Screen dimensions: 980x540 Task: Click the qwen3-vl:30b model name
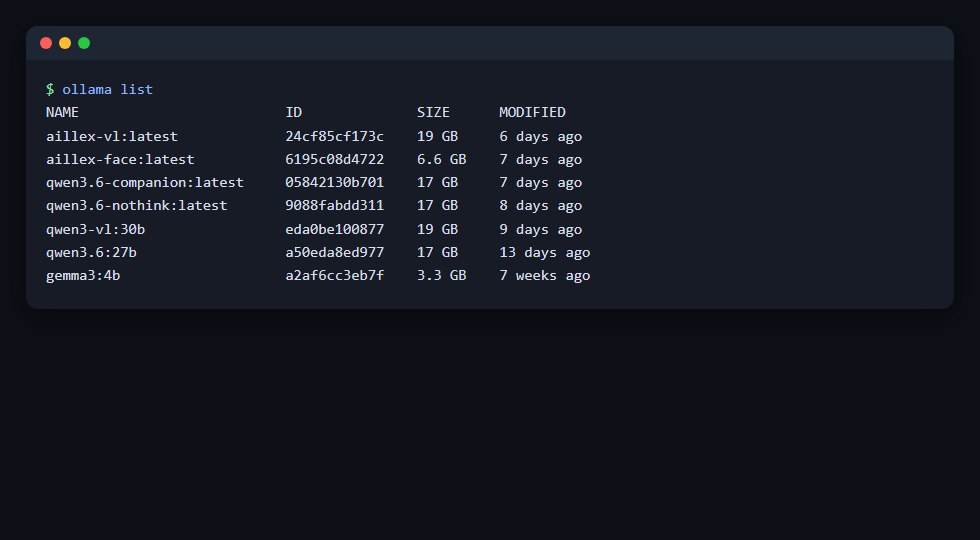click(x=96, y=229)
